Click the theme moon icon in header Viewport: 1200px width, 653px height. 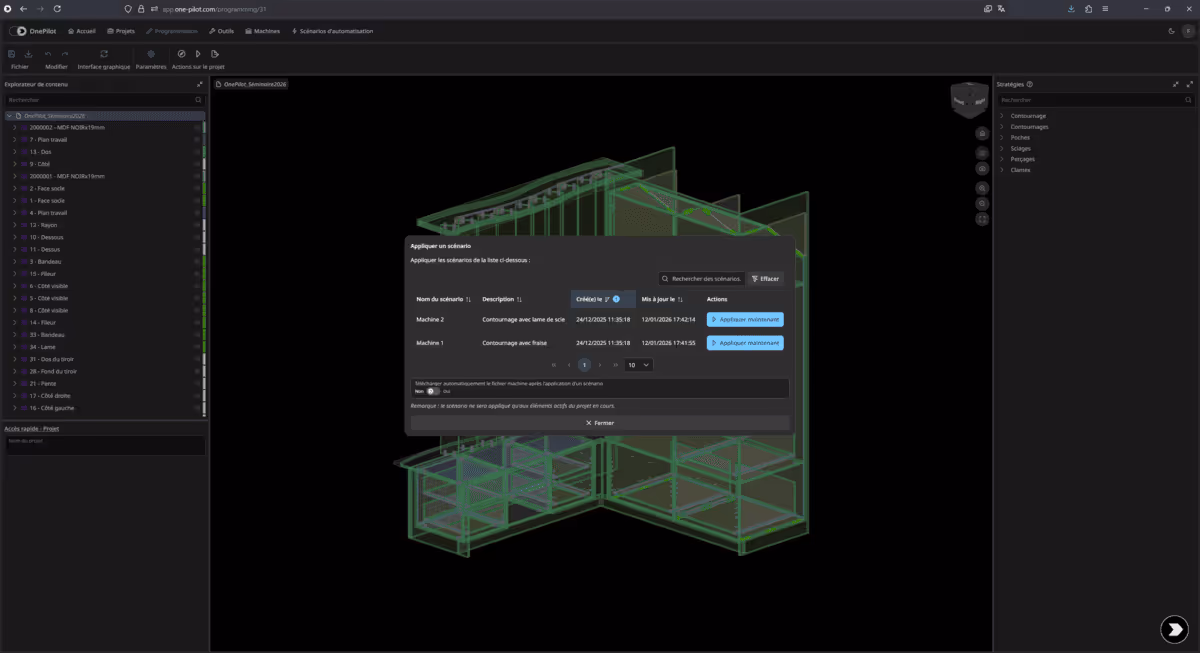click(1171, 31)
